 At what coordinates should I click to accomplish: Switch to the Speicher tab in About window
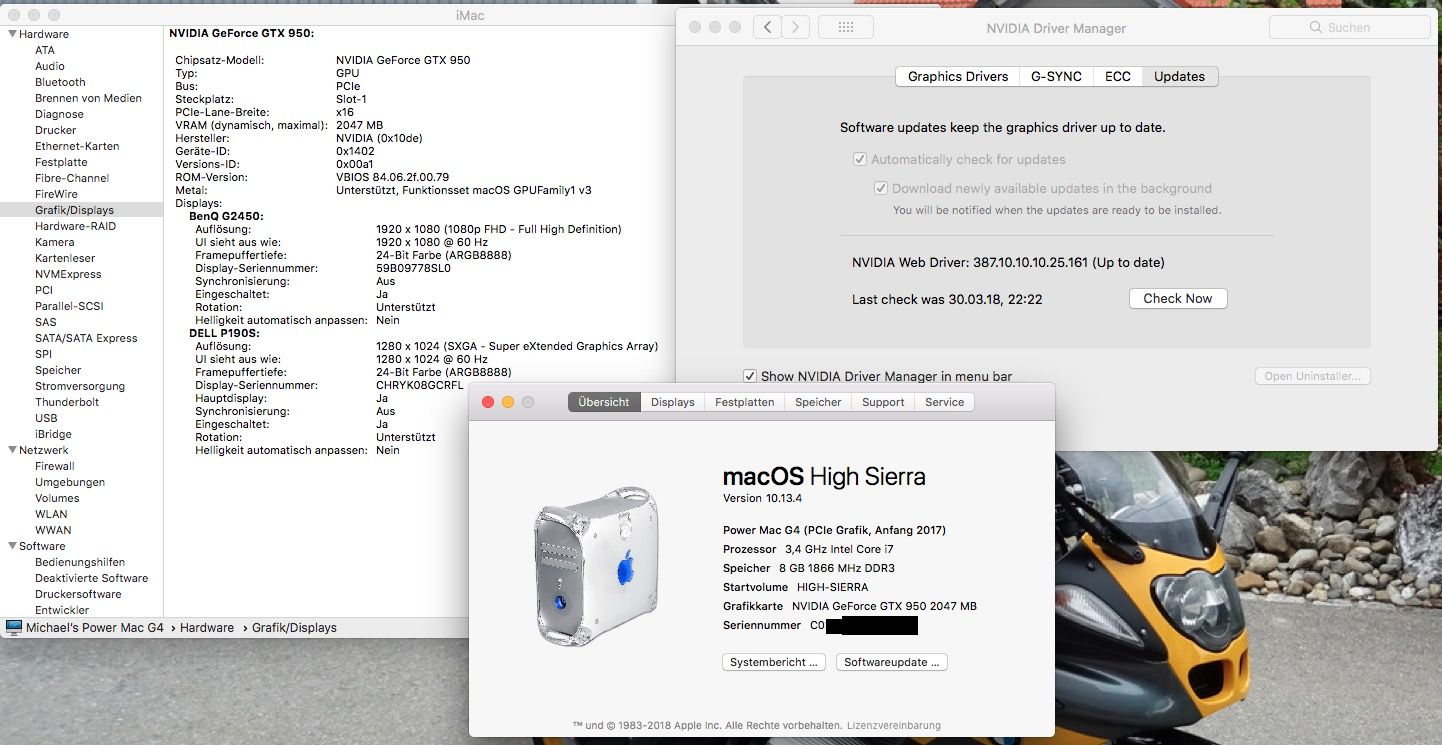pos(818,402)
